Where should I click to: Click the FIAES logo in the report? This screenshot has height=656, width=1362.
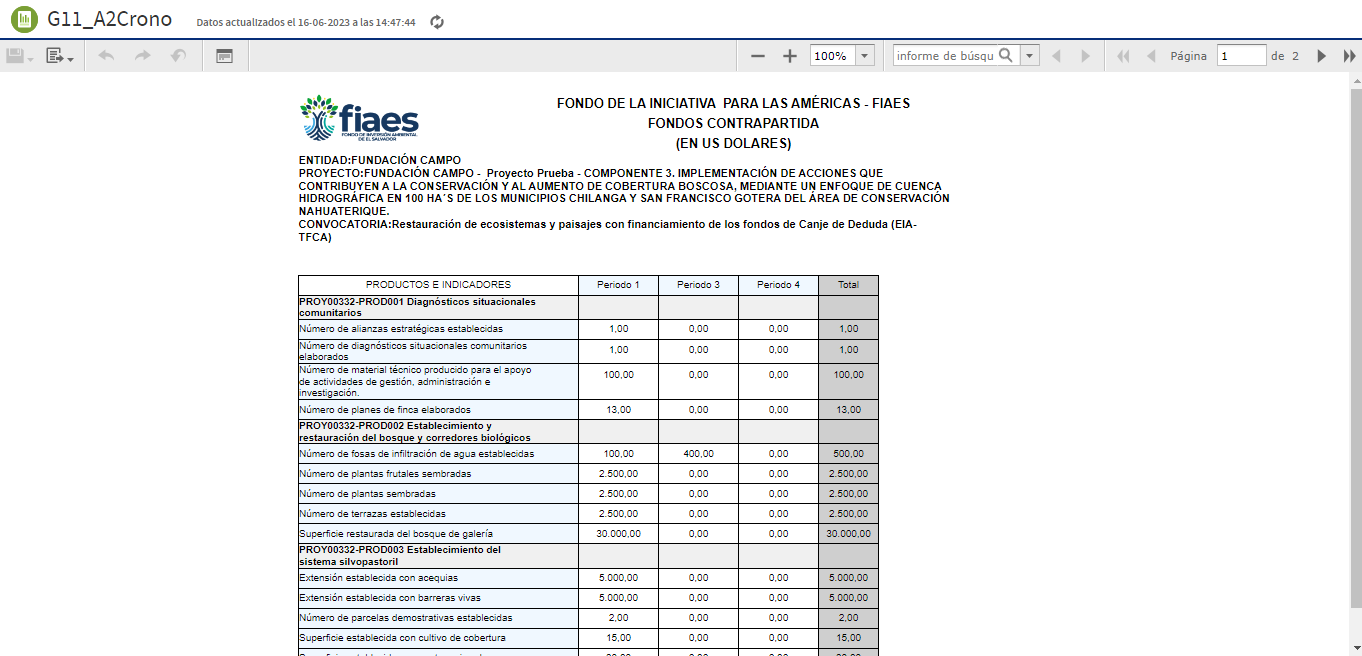coord(359,119)
